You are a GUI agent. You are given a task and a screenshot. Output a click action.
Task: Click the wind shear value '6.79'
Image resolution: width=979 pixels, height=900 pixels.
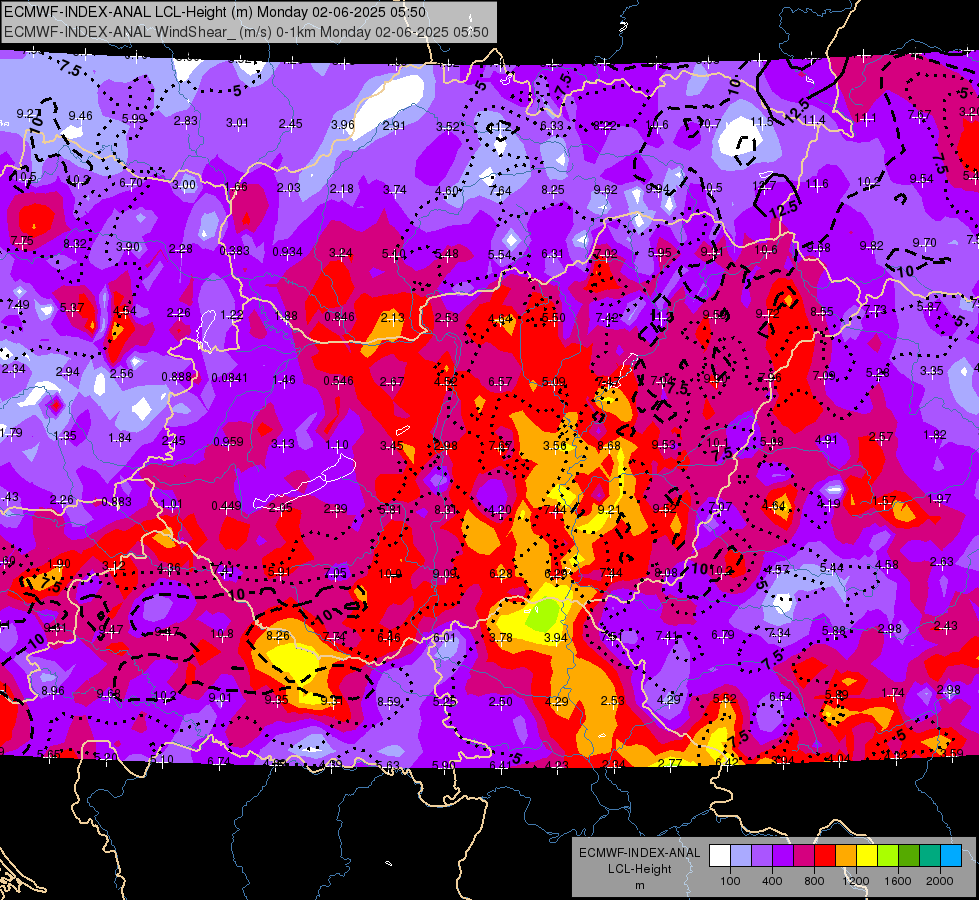coord(723,635)
